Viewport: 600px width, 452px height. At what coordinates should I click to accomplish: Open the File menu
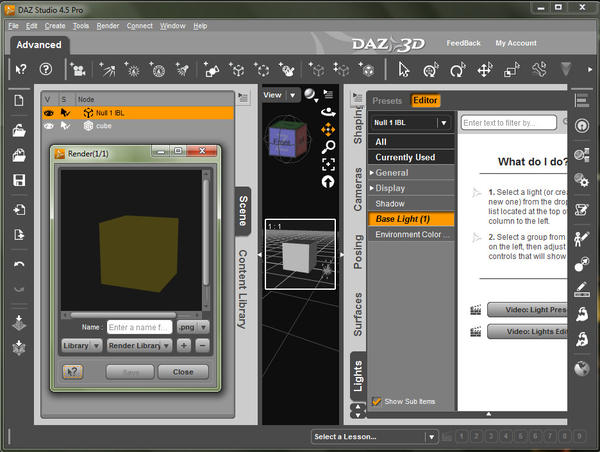click(13, 26)
